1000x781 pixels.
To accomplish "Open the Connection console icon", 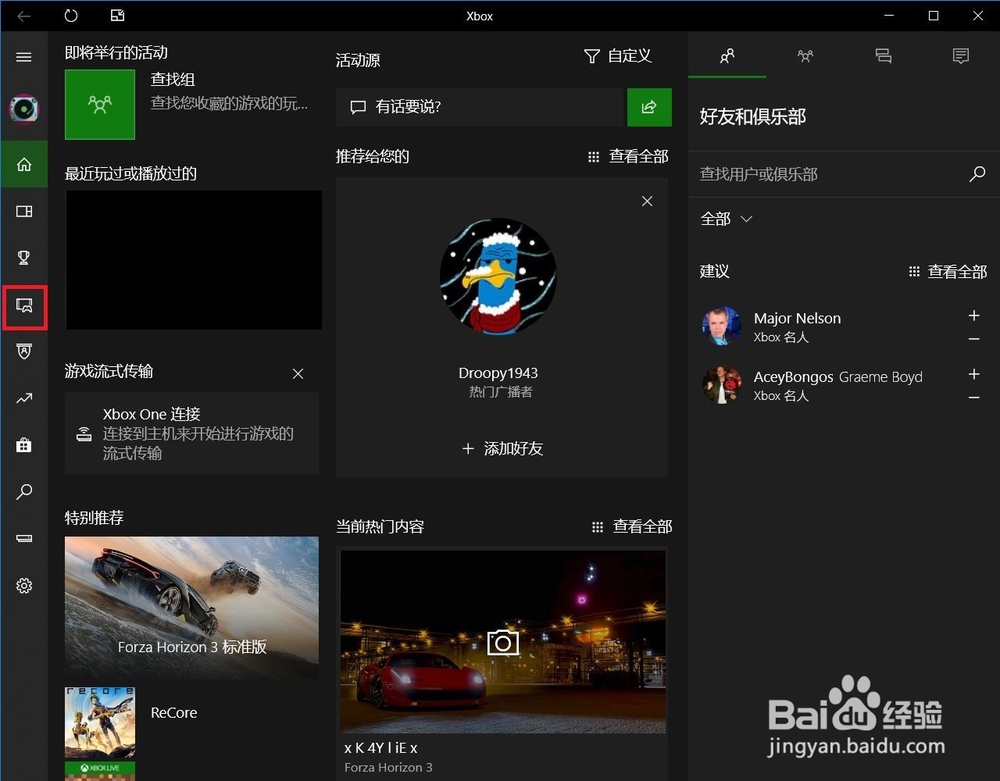I will click(x=24, y=538).
